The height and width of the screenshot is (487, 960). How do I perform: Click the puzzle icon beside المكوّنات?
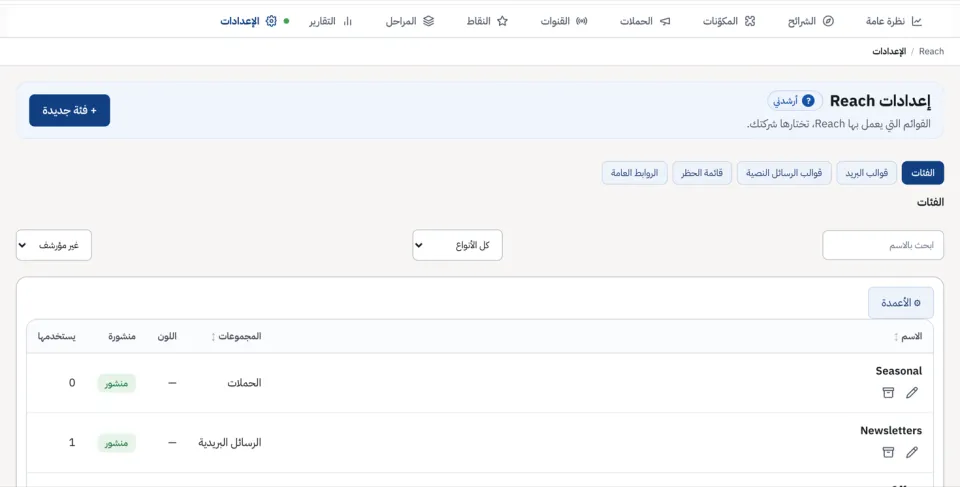749,21
